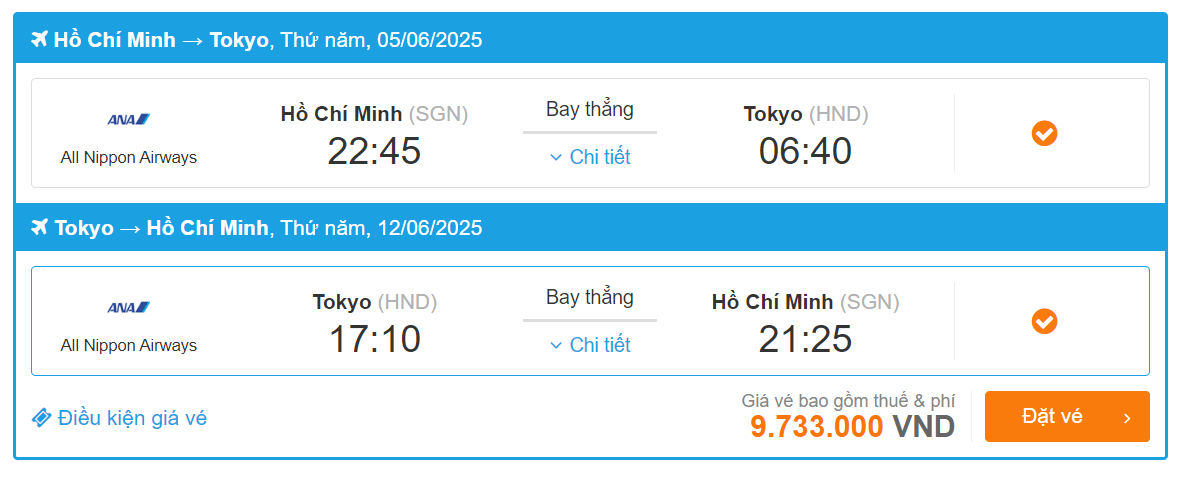
Task: Click the 17:10 departure time from HND
Action: [374, 339]
